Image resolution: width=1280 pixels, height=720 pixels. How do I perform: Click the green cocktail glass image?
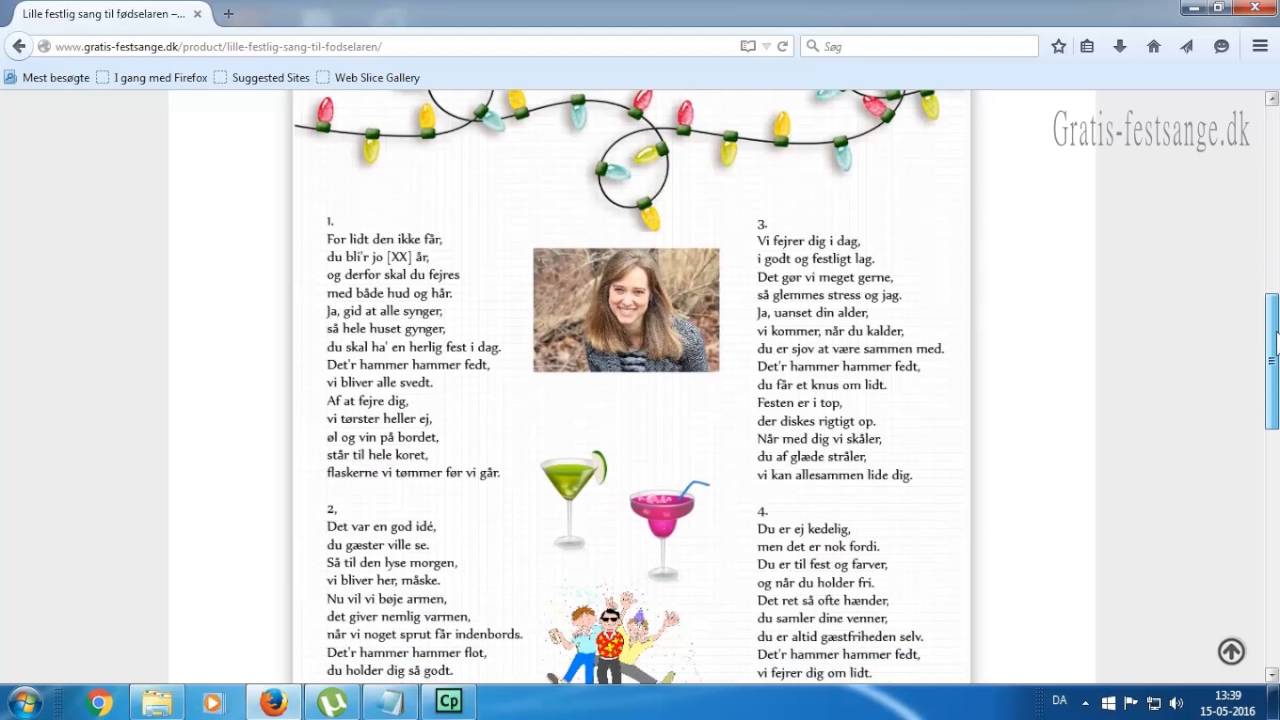574,499
